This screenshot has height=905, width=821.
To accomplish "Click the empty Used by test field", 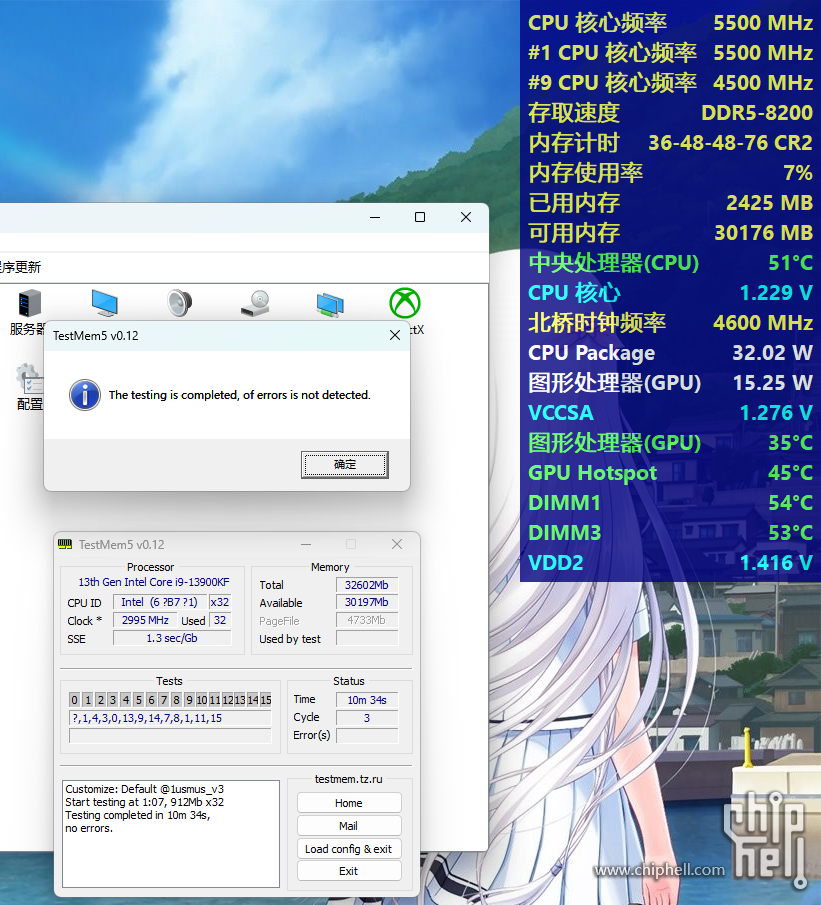I will click(x=367, y=638).
